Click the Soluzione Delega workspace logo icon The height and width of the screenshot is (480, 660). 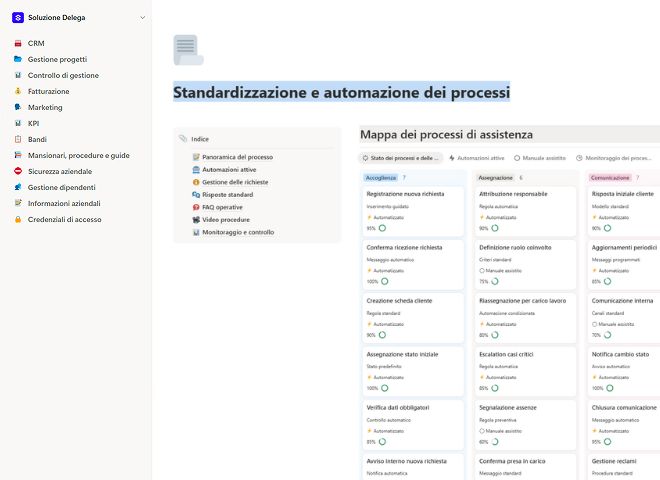click(x=18, y=17)
